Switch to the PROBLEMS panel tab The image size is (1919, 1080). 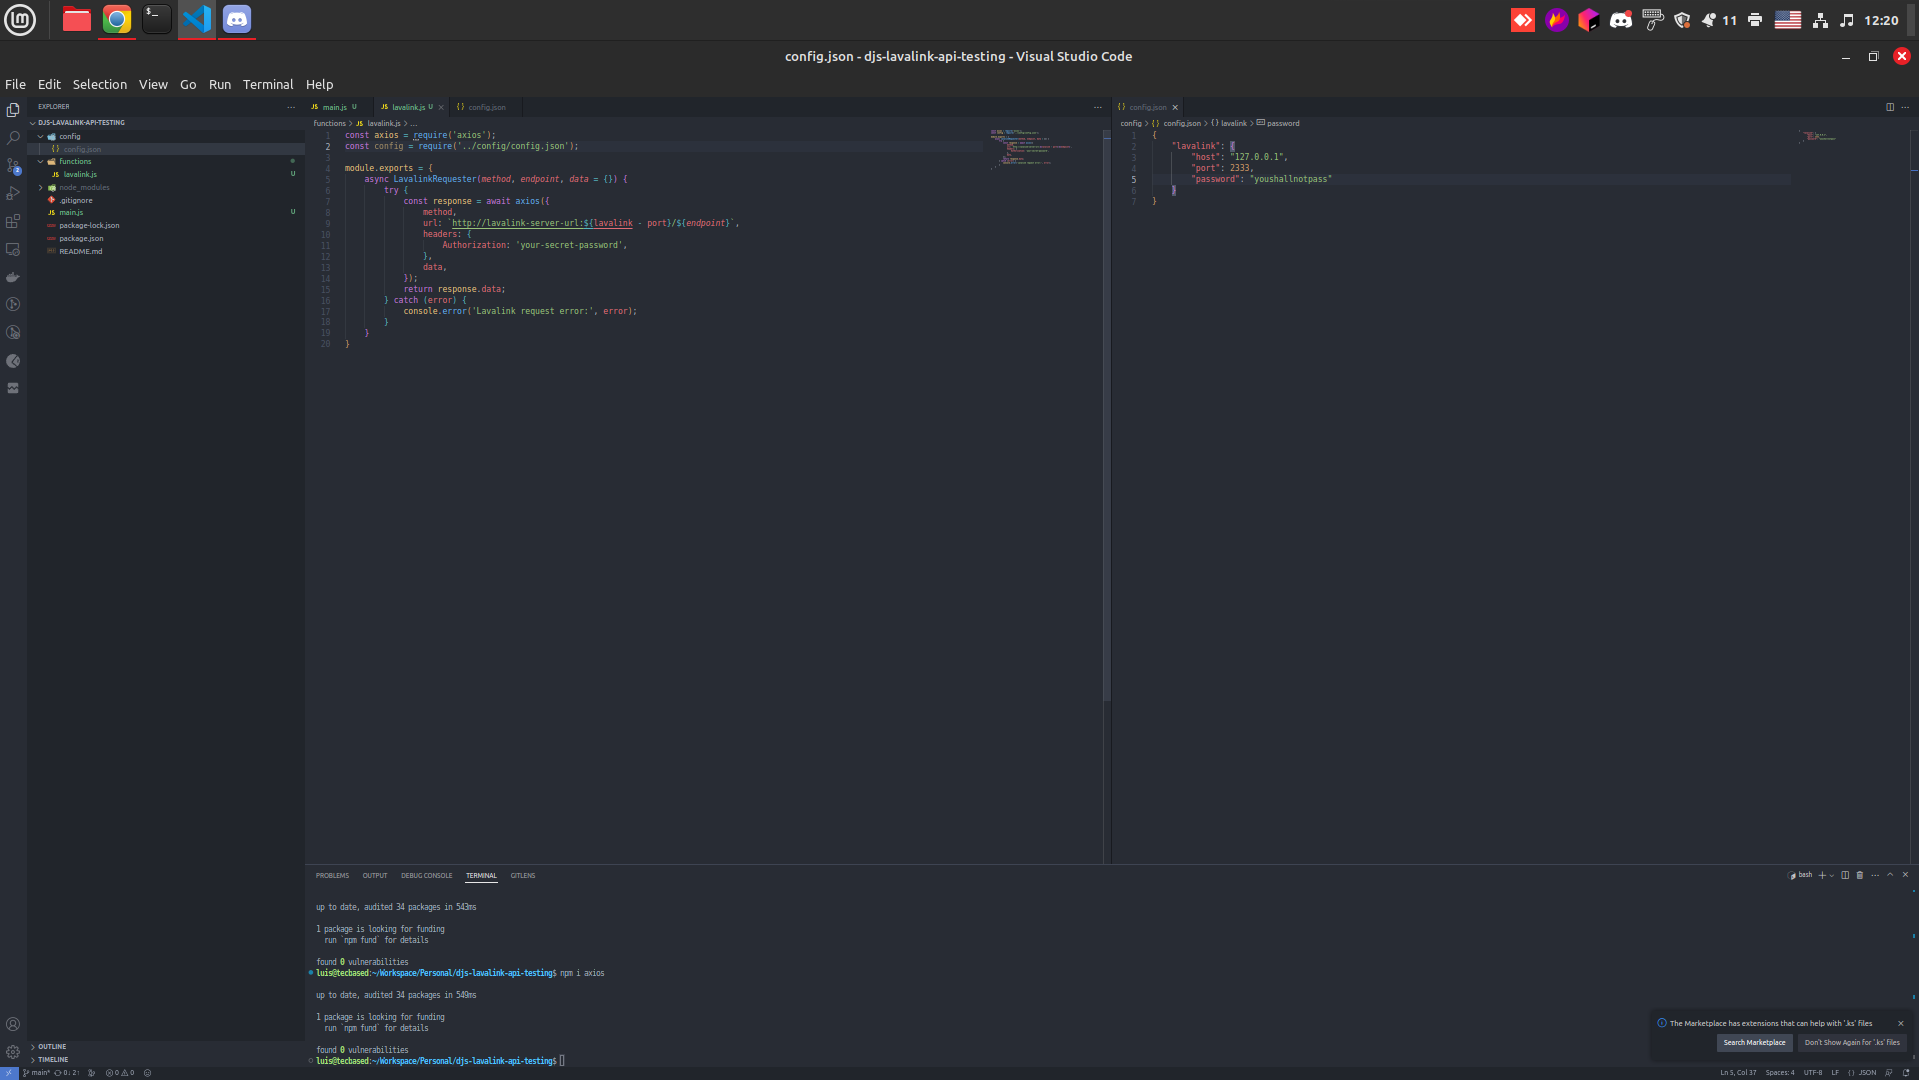coord(332,876)
